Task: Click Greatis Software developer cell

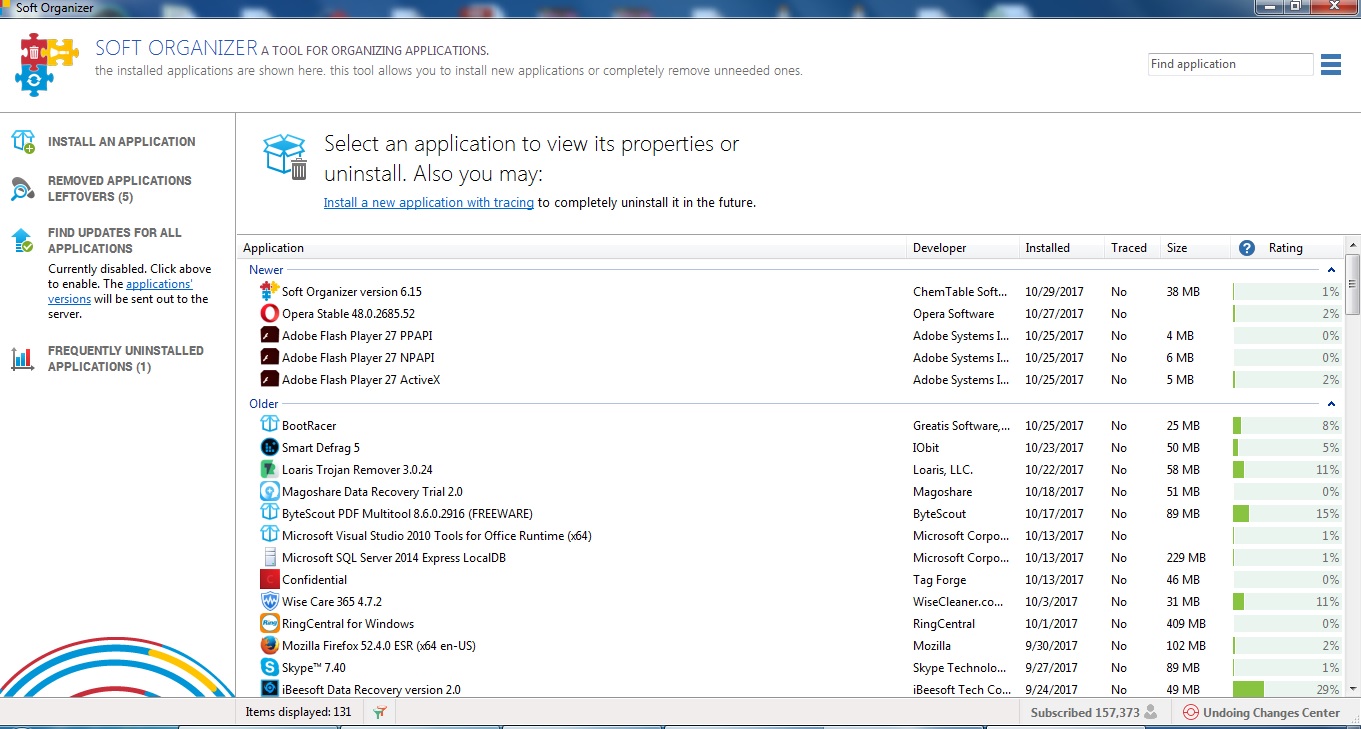Action: (962, 426)
